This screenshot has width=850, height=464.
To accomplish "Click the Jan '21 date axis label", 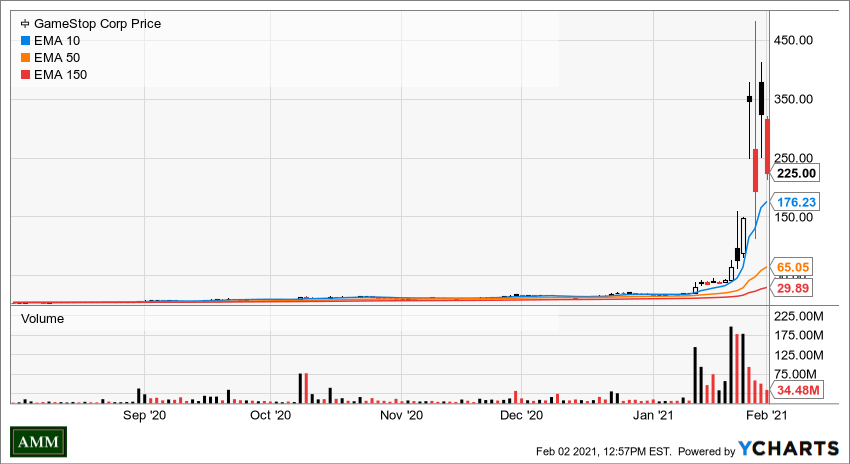I will coord(653,415).
